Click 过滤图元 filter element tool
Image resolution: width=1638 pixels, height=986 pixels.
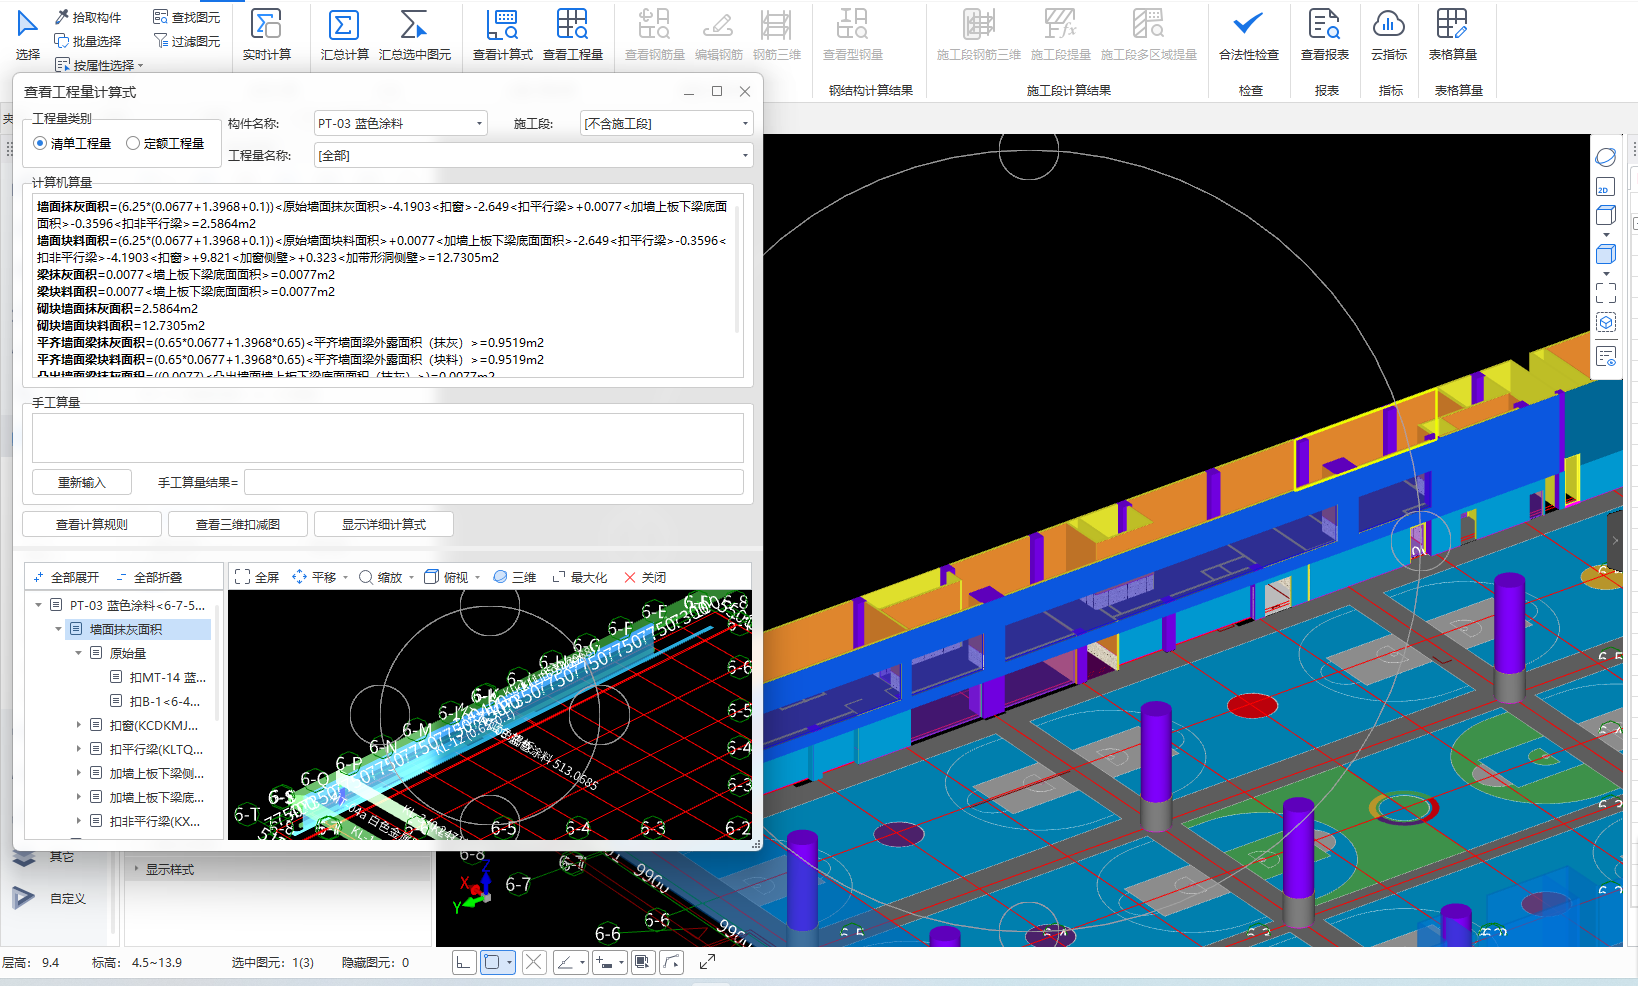click(187, 41)
